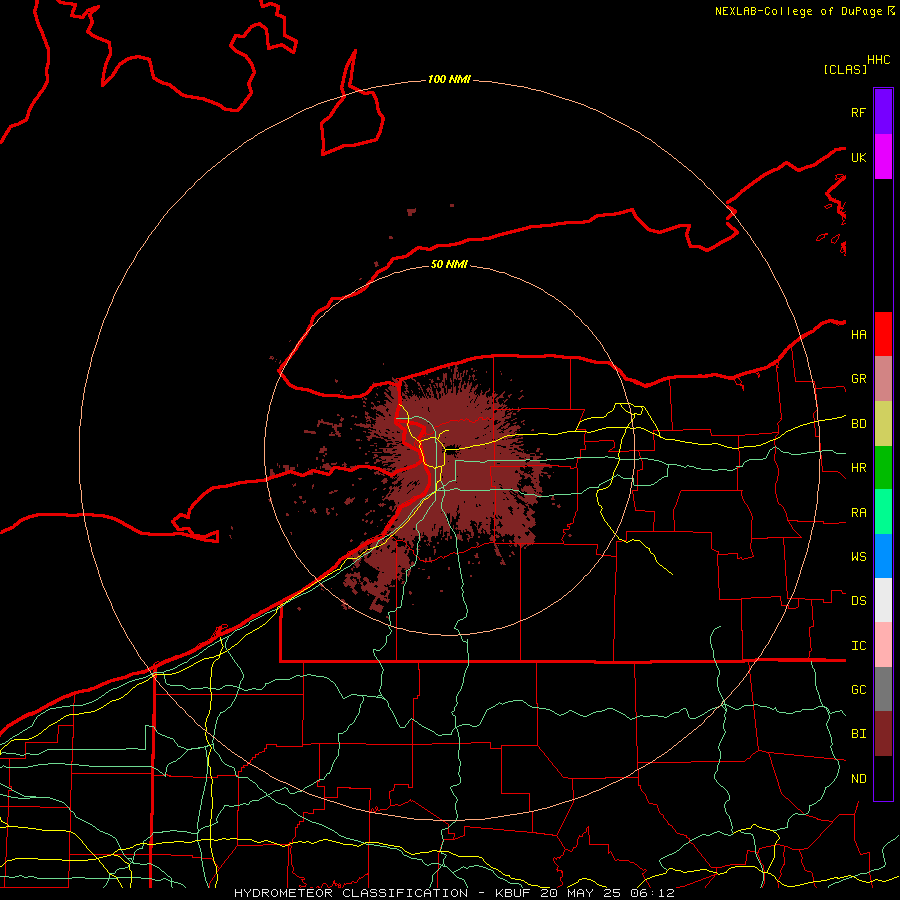This screenshot has height=900, width=900.
Task: Click the "RF" legend label
Action: pos(858,112)
